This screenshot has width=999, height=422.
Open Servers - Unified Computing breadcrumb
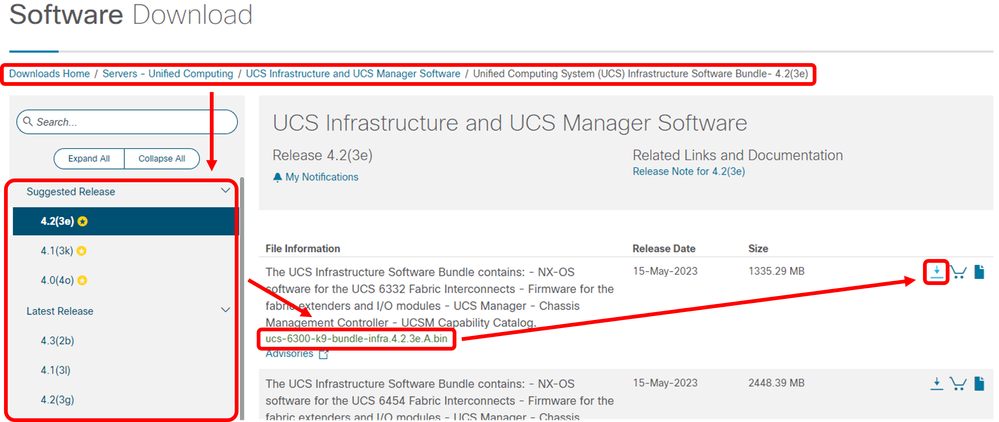pyautogui.click(x=168, y=74)
